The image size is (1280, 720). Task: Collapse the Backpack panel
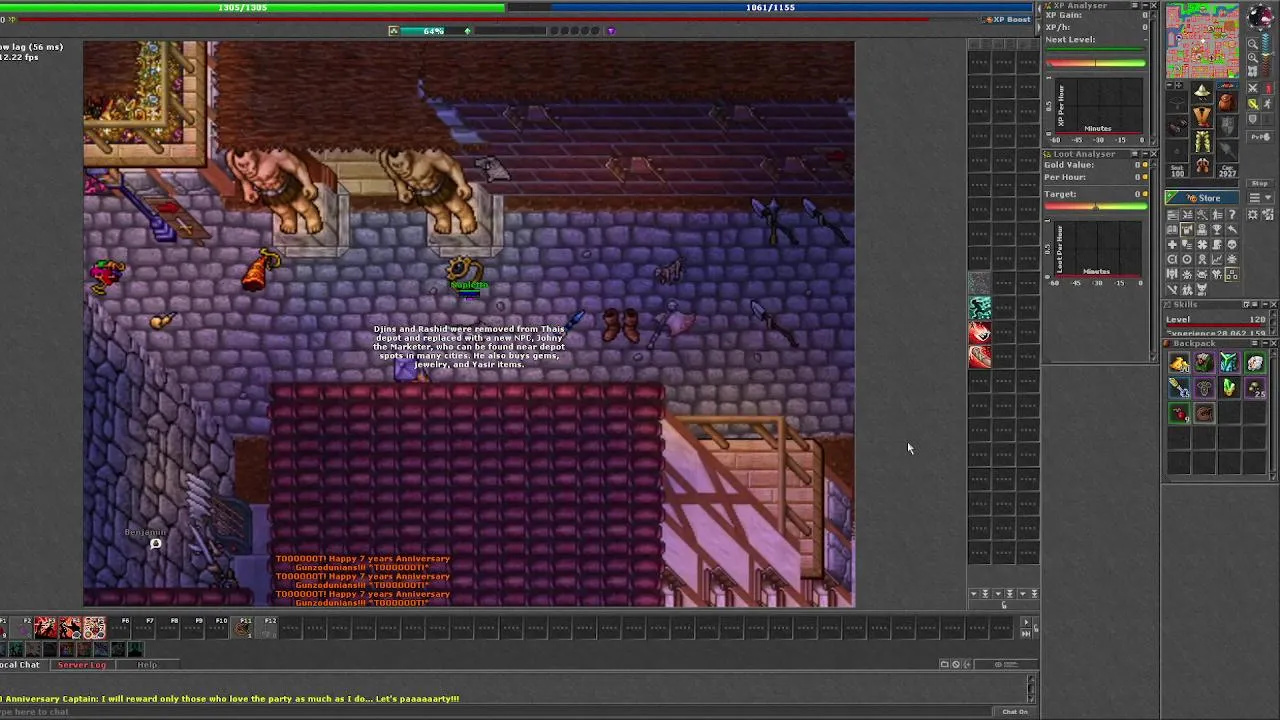tap(1266, 343)
